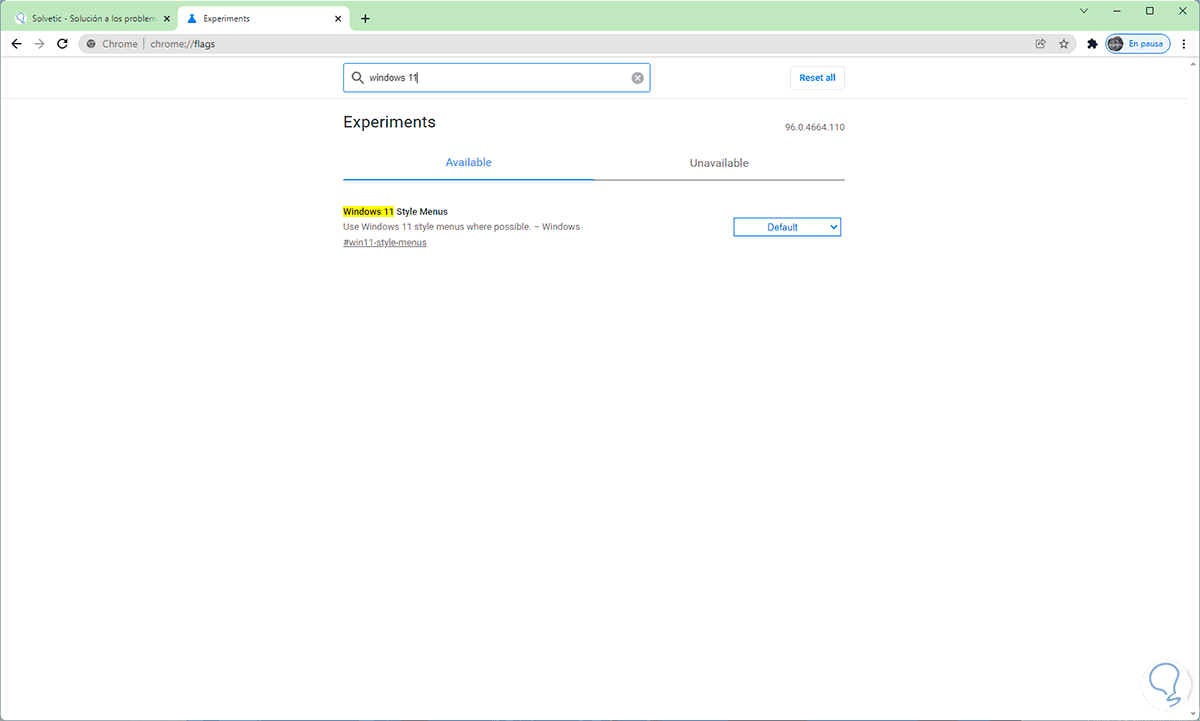Image resolution: width=1200 pixels, height=721 pixels.
Task: Open the Windows 11 Style Menus Default dropdown
Action: 787,227
